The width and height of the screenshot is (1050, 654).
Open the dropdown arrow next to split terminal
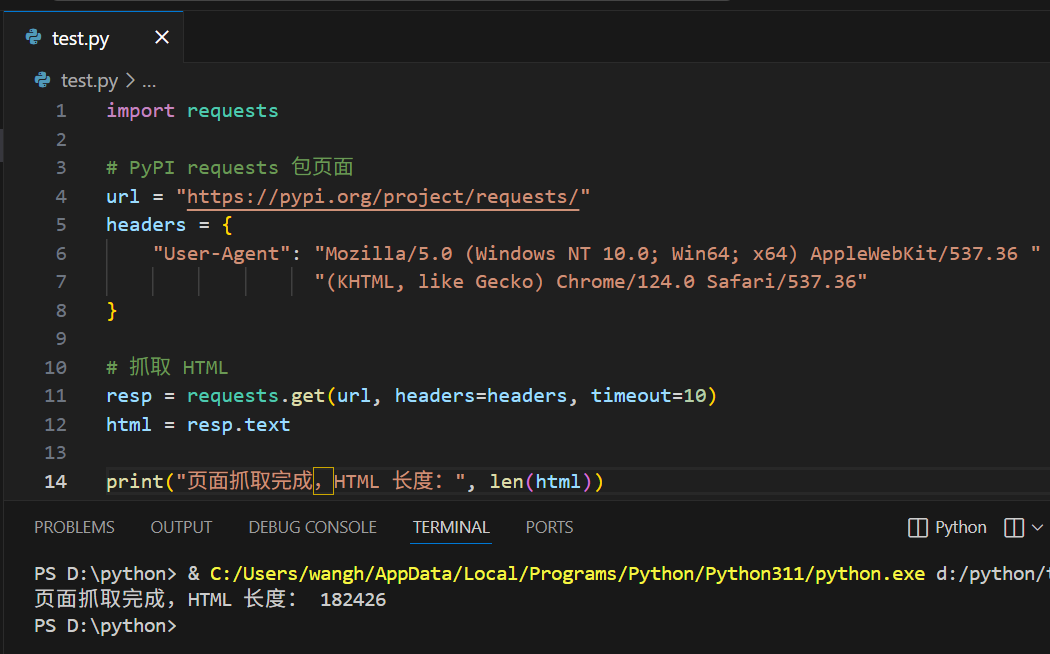coord(1037,527)
